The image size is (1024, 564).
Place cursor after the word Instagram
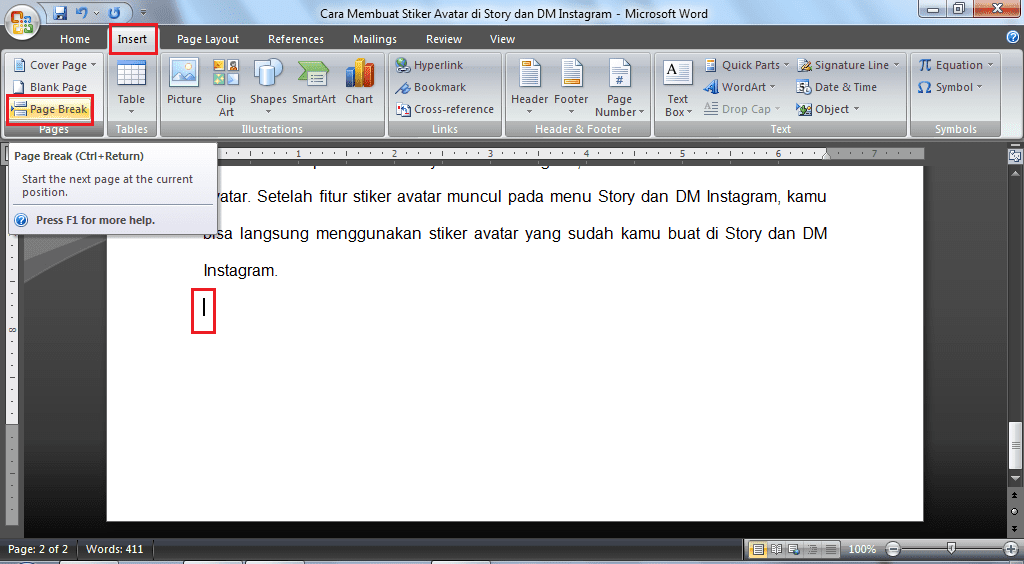(278, 270)
